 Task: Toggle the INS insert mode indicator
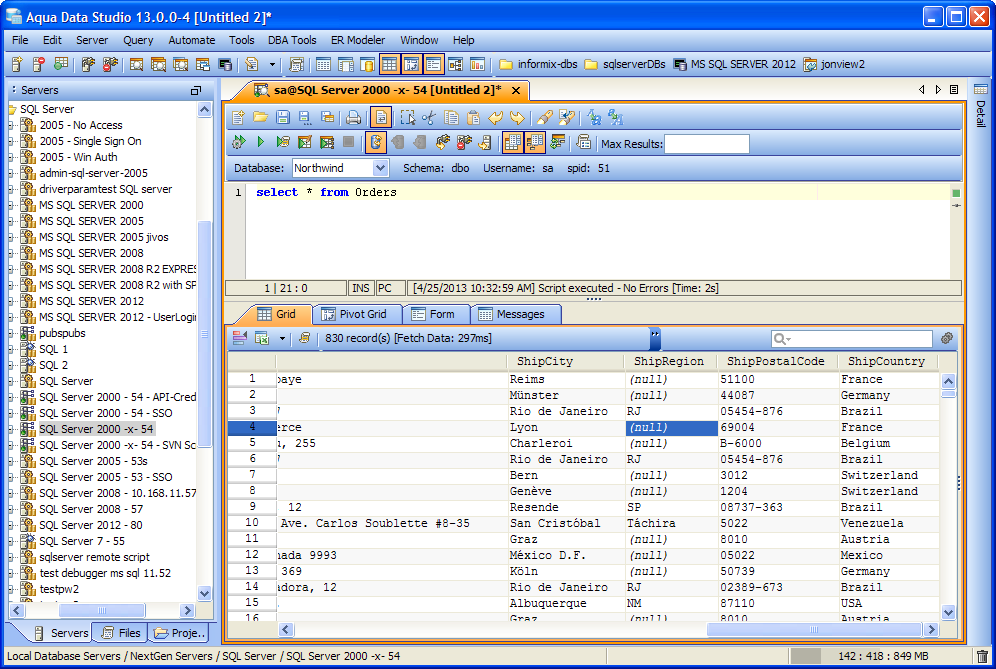coord(361,288)
